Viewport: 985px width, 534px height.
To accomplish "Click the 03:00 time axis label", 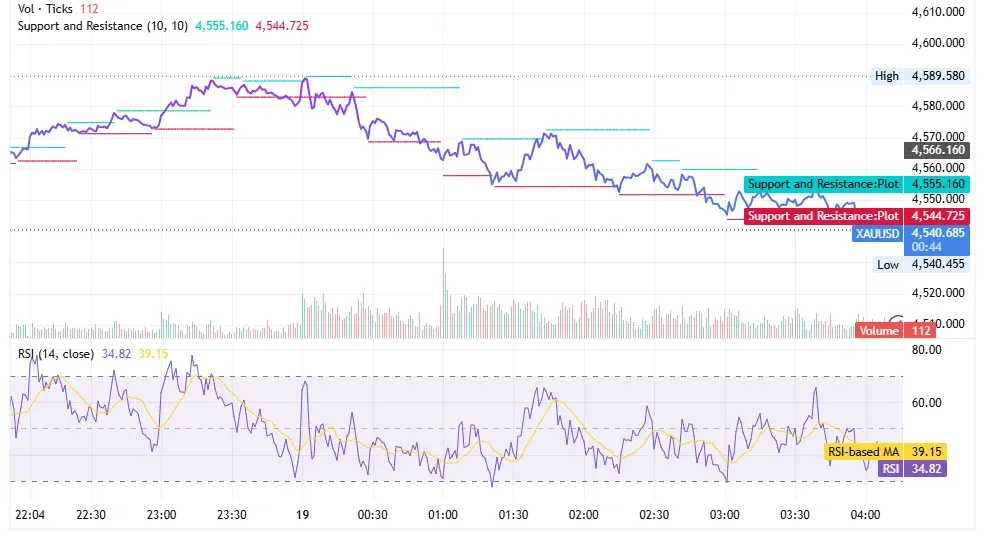I will [x=724, y=515].
